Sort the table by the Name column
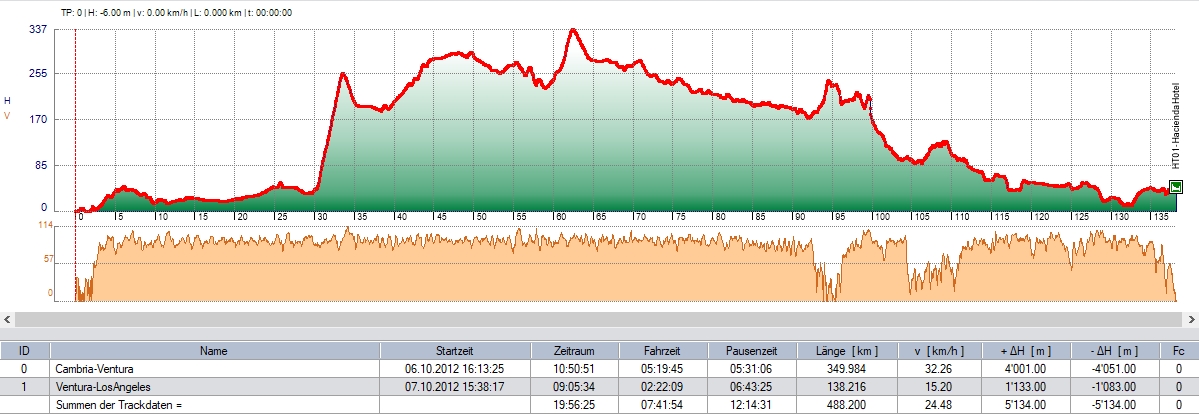1199x414 pixels. [213, 351]
